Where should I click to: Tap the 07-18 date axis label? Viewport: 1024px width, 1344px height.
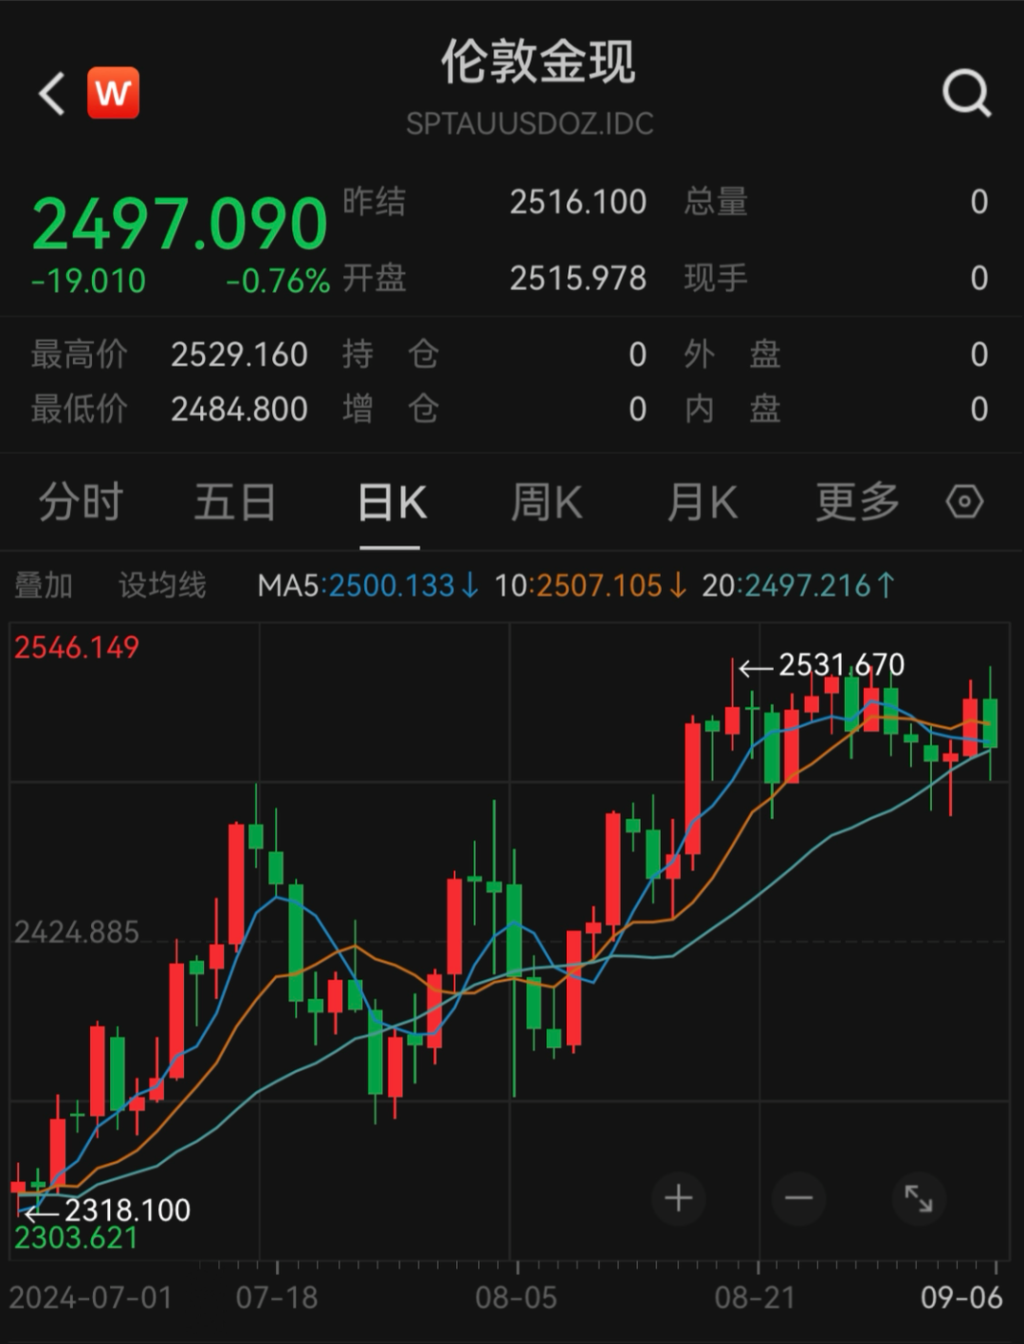click(x=277, y=1298)
